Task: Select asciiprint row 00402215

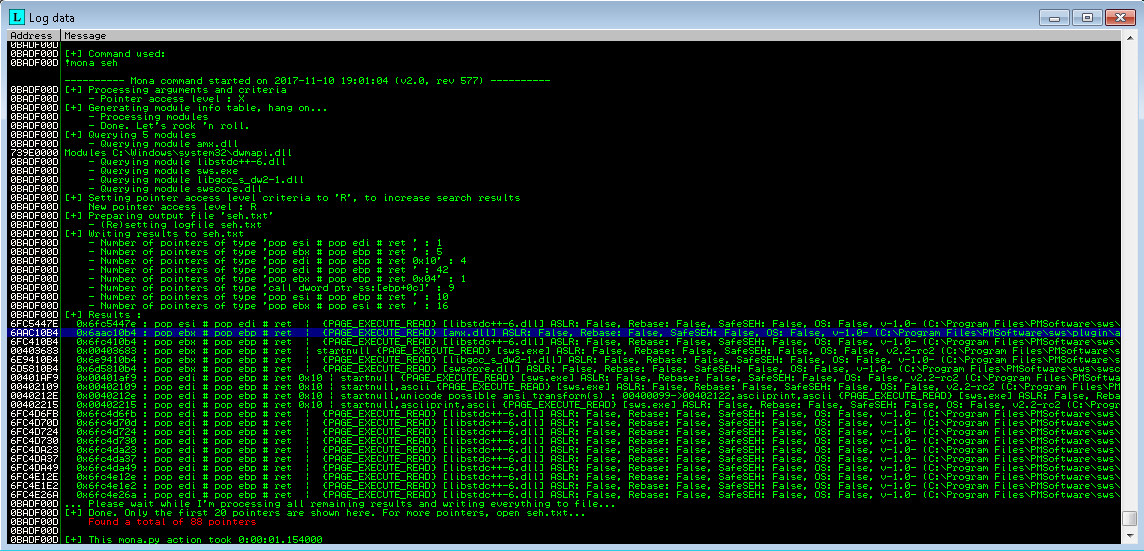Action: coord(564,404)
